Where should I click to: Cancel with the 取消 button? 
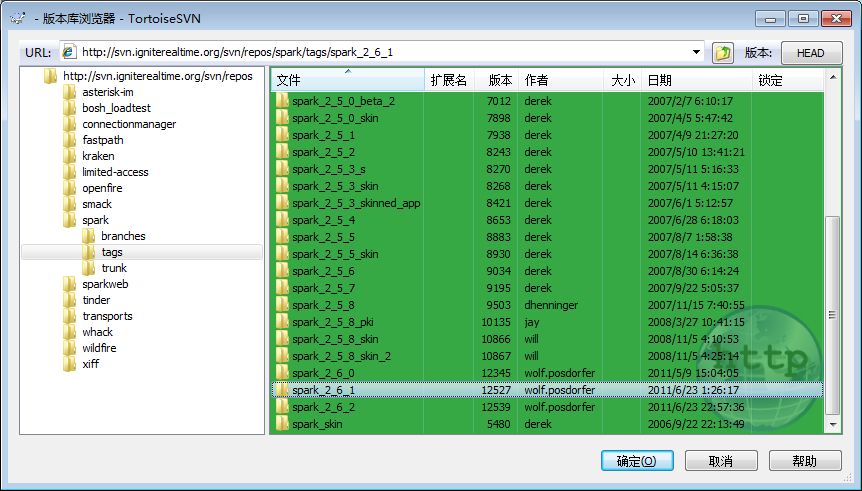pos(721,461)
